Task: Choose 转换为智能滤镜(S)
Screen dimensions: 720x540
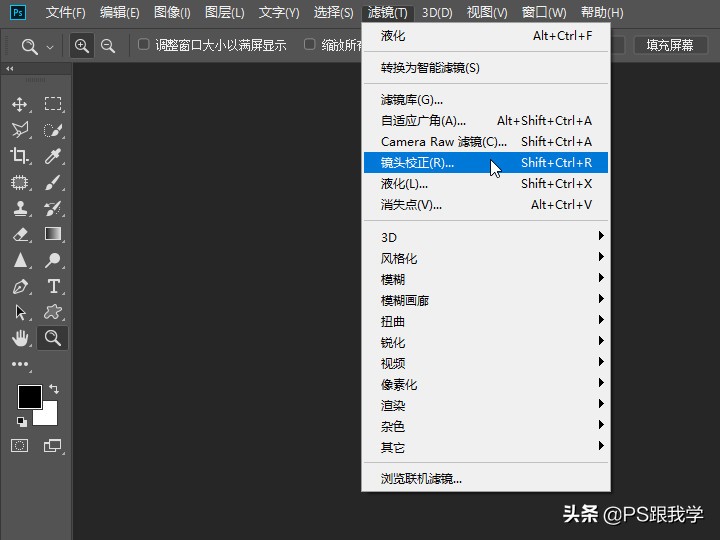Action: tap(486, 68)
